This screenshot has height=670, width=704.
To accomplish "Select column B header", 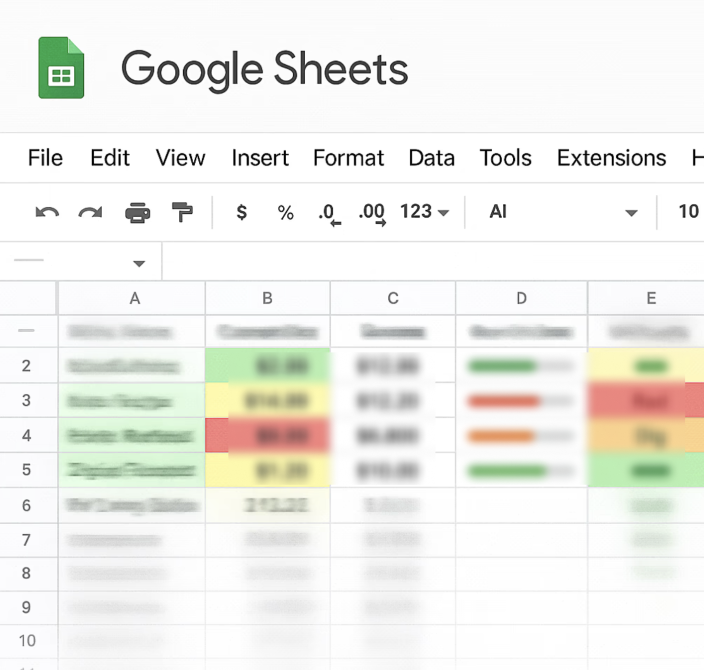I will [x=268, y=298].
